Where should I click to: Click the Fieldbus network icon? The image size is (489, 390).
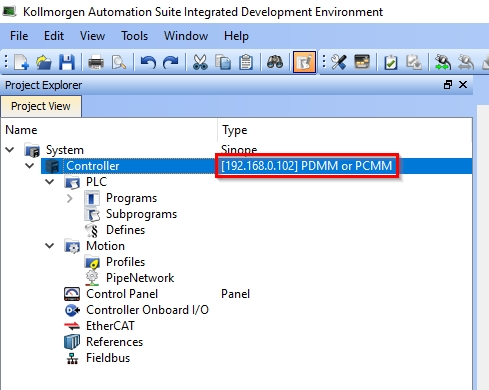pos(72,359)
